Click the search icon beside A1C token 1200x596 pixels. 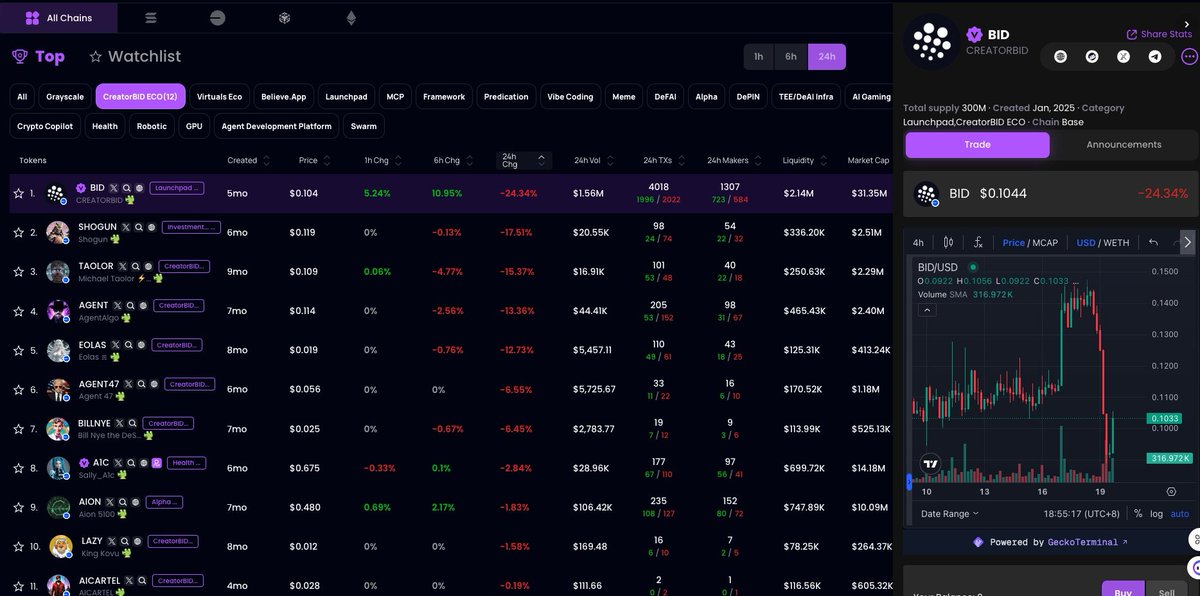(131, 463)
